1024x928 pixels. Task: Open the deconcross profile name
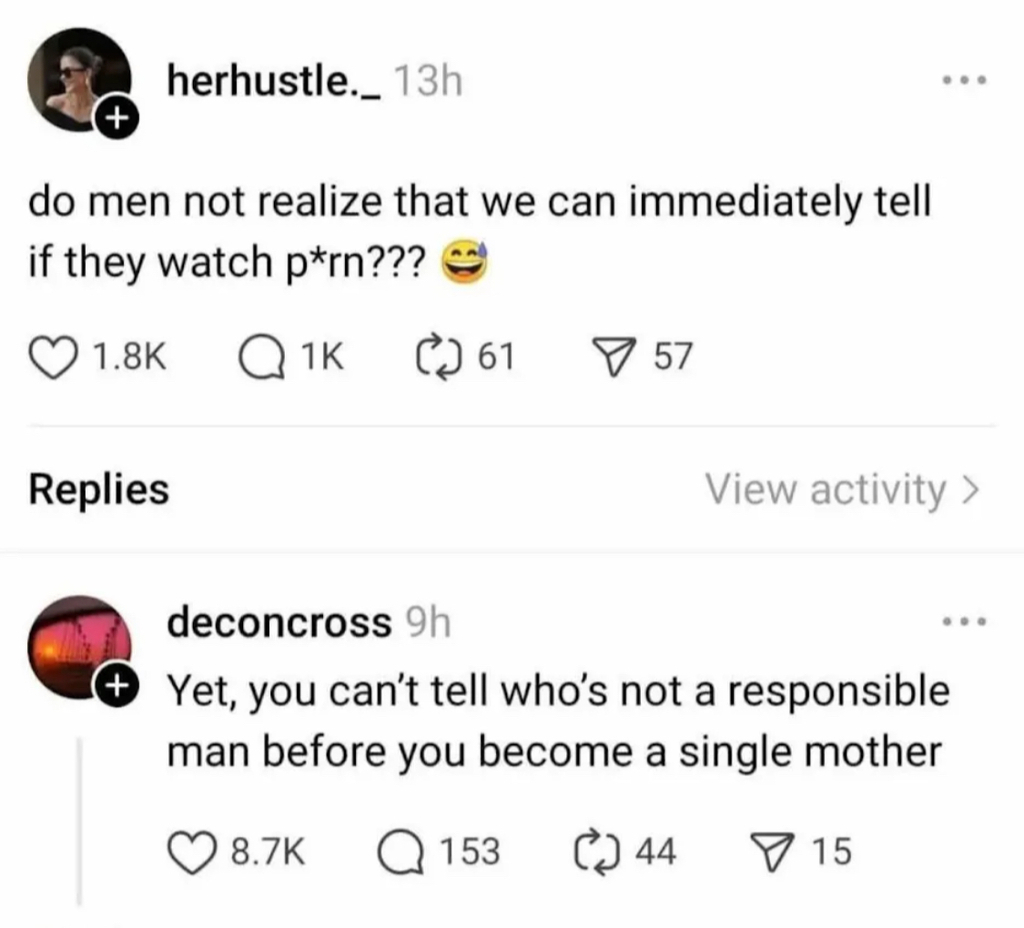click(280, 622)
